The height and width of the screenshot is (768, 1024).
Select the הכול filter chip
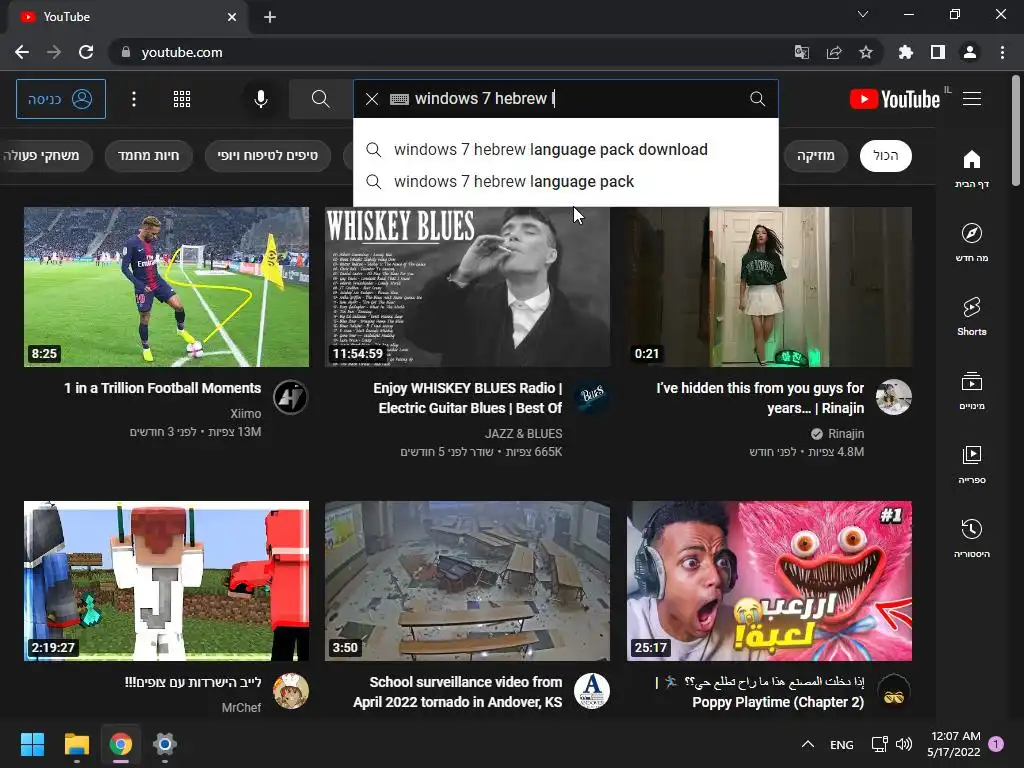tap(886, 155)
